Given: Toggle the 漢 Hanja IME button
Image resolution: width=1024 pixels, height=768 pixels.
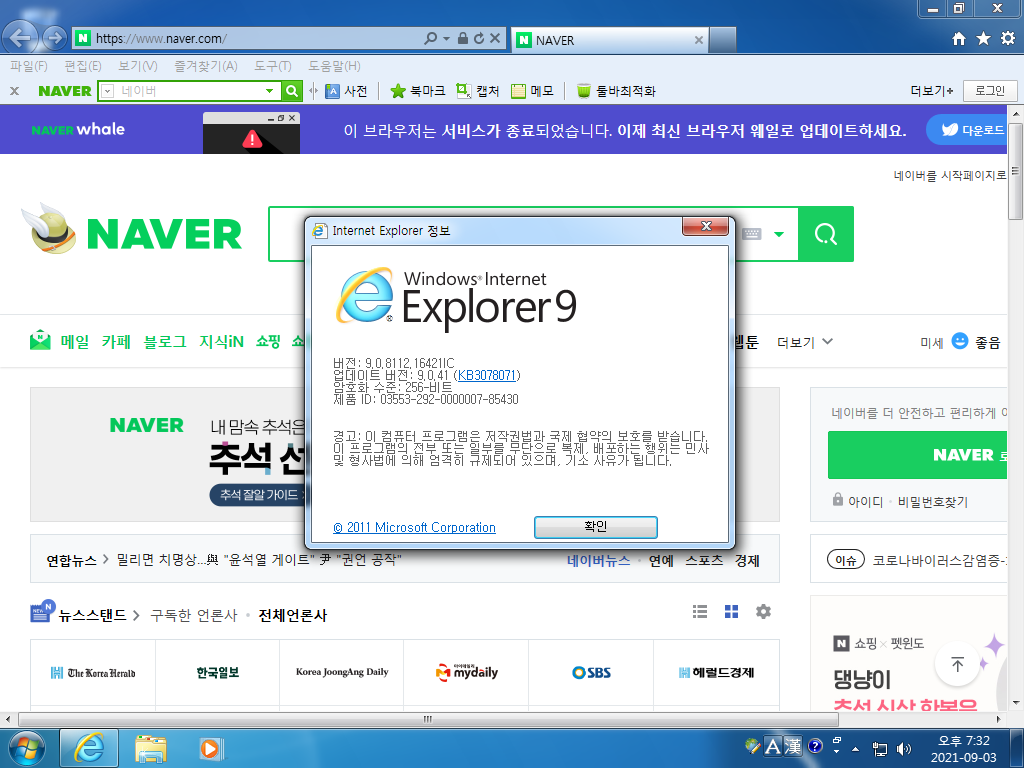Looking at the screenshot, I should pyautogui.click(x=792, y=746).
